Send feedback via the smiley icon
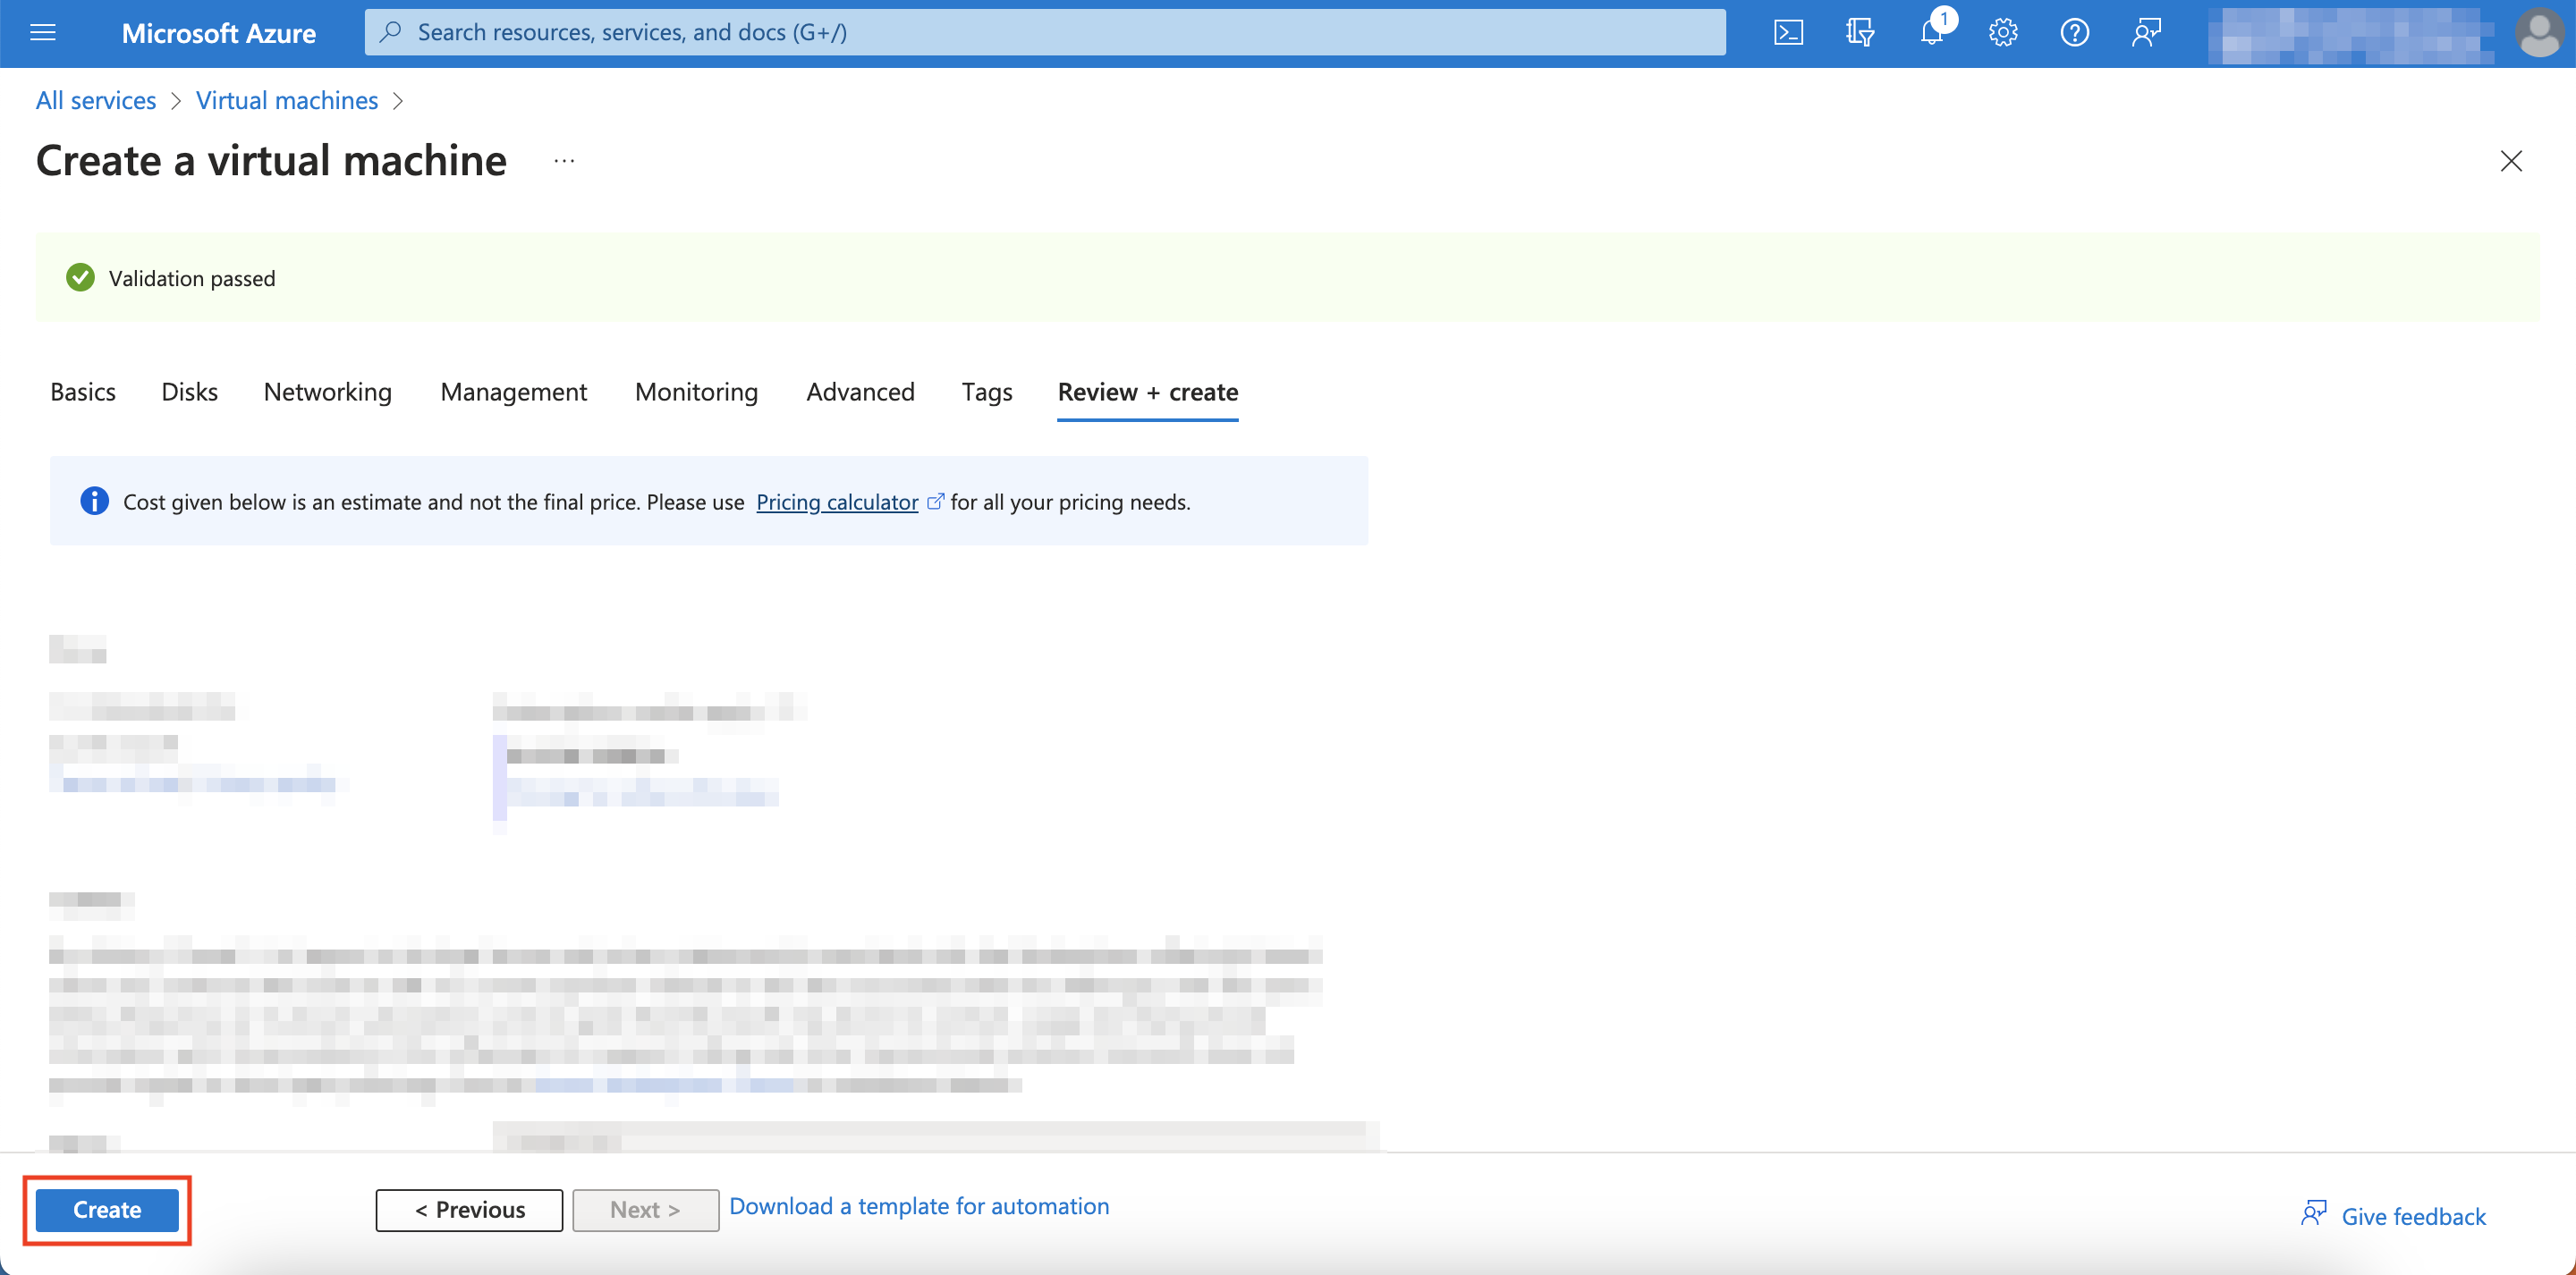 click(2146, 32)
